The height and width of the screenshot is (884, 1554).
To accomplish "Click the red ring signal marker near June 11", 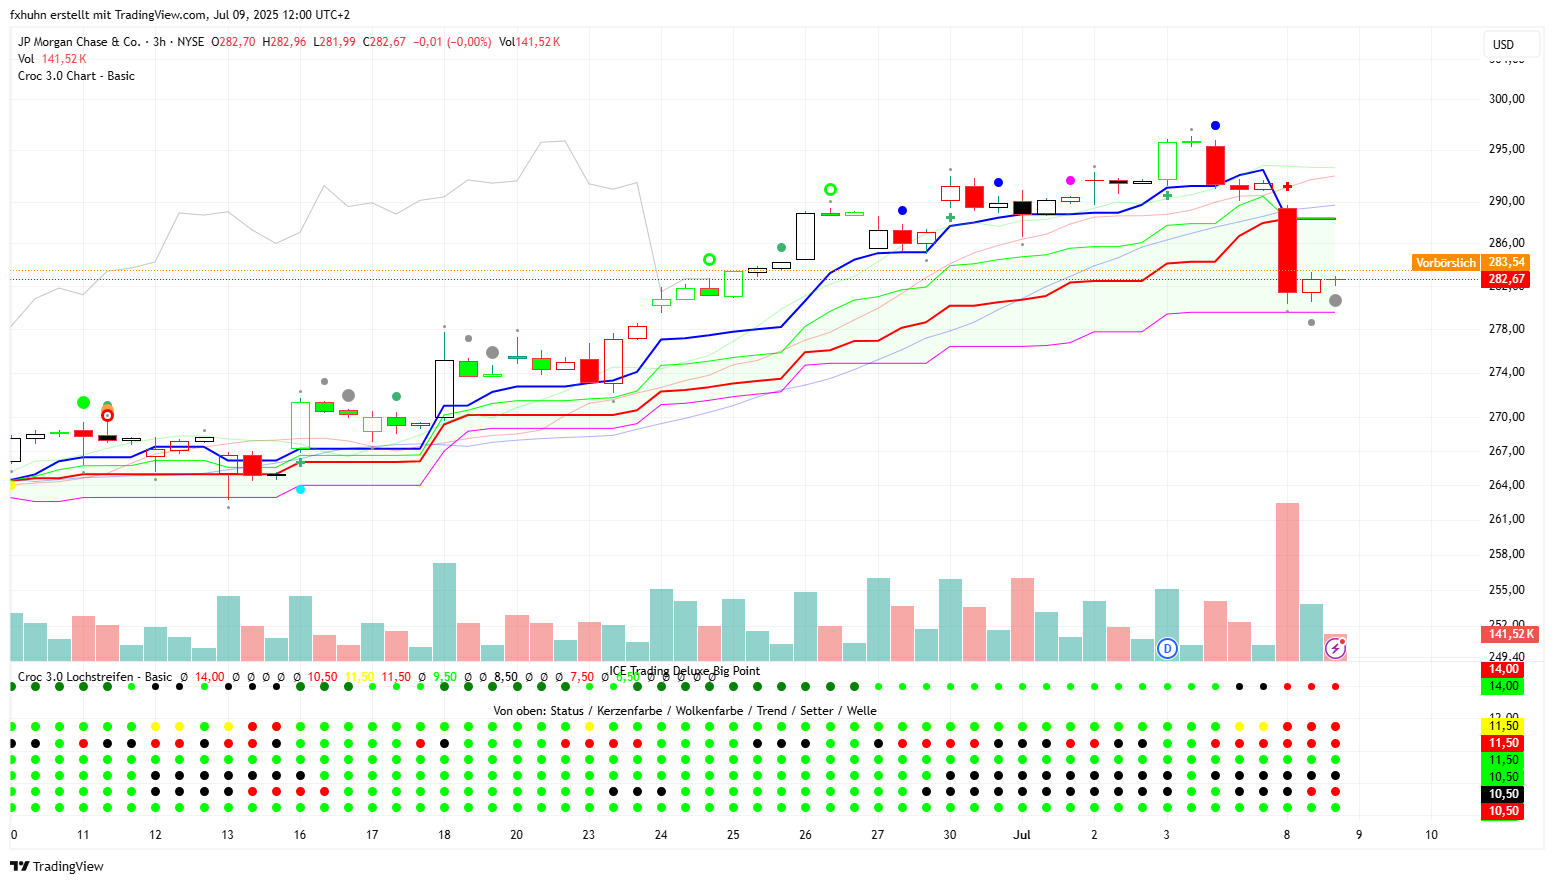I will click(107, 415).
